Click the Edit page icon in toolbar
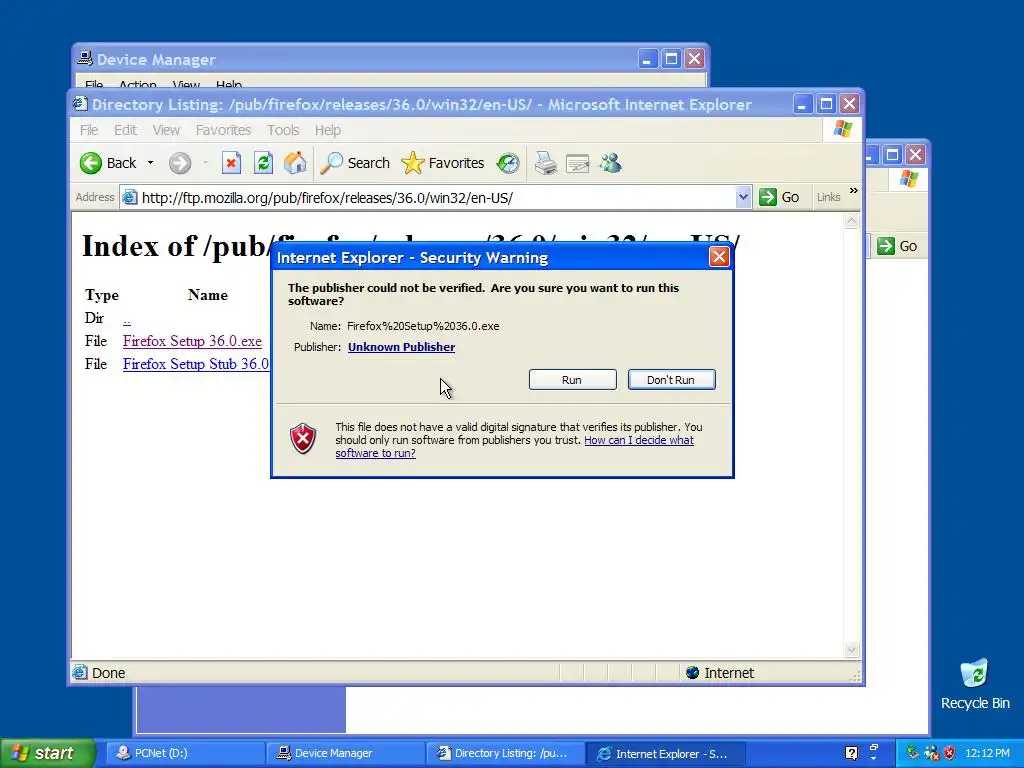 click(577, 163)
